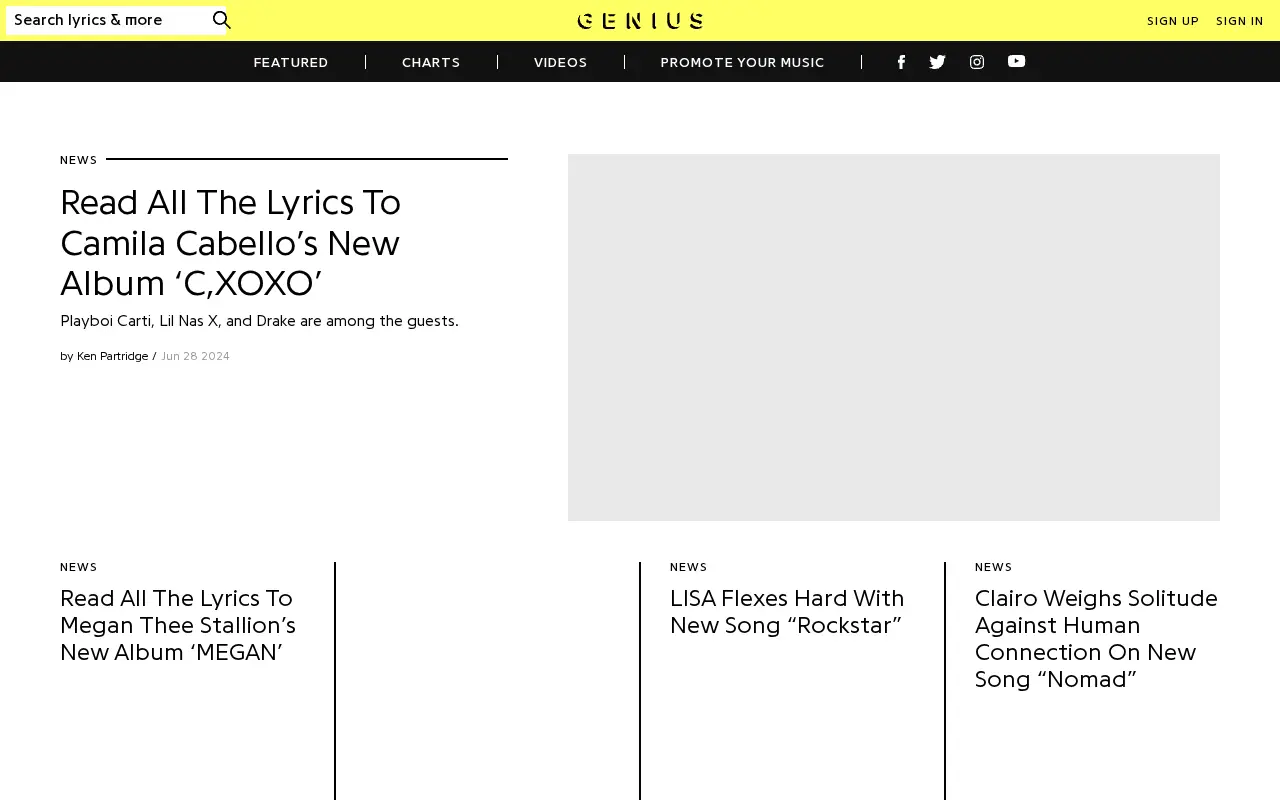The width and height of the screenshot is (1280, 800).
Task: Click the search magnifier icon
Action: 222,20
